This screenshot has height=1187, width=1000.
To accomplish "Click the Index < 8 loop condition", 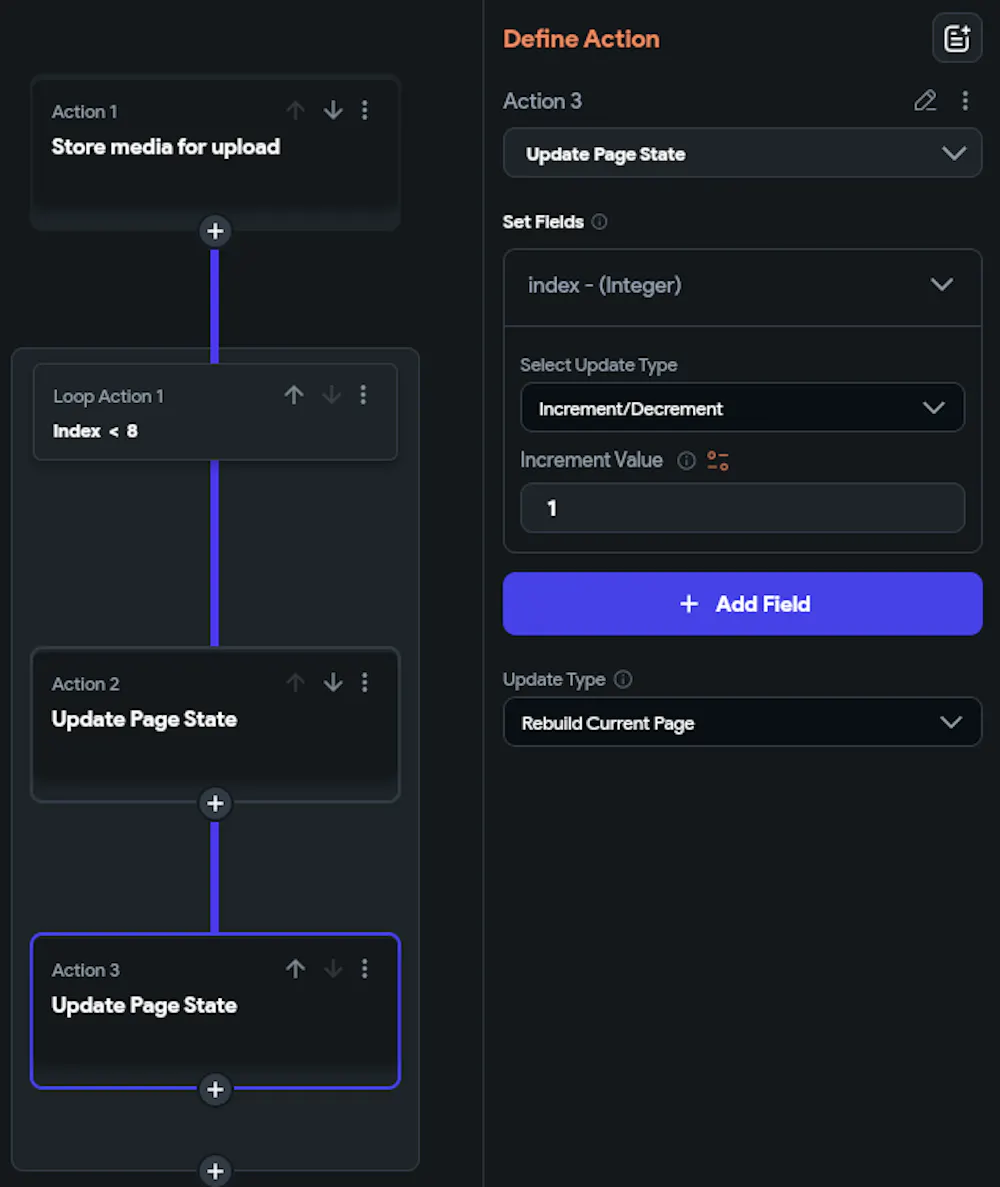I will pyautogui.click(x=95, y=431).
